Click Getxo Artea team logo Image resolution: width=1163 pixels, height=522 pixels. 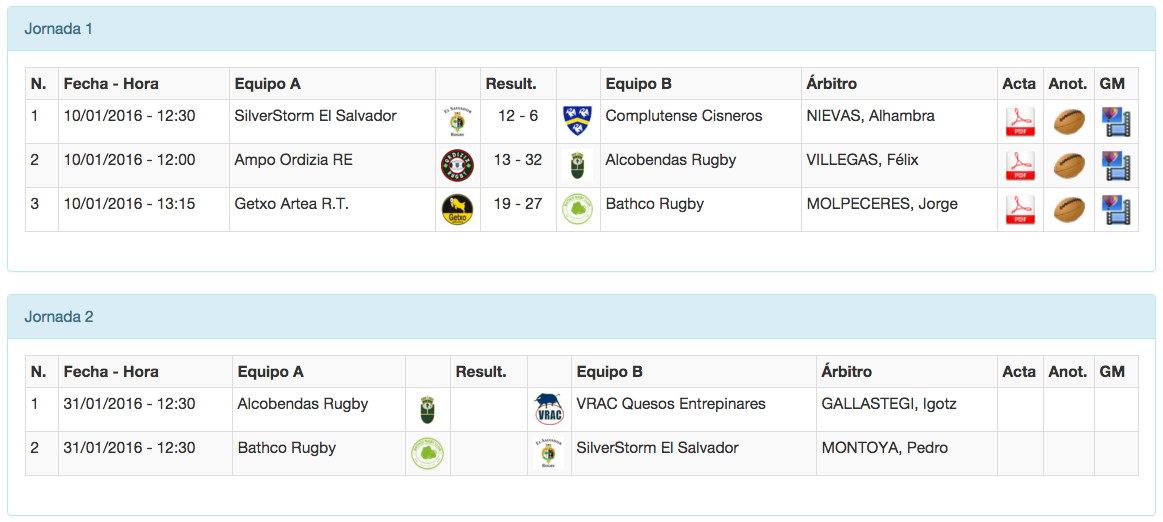tap(457, 210)
